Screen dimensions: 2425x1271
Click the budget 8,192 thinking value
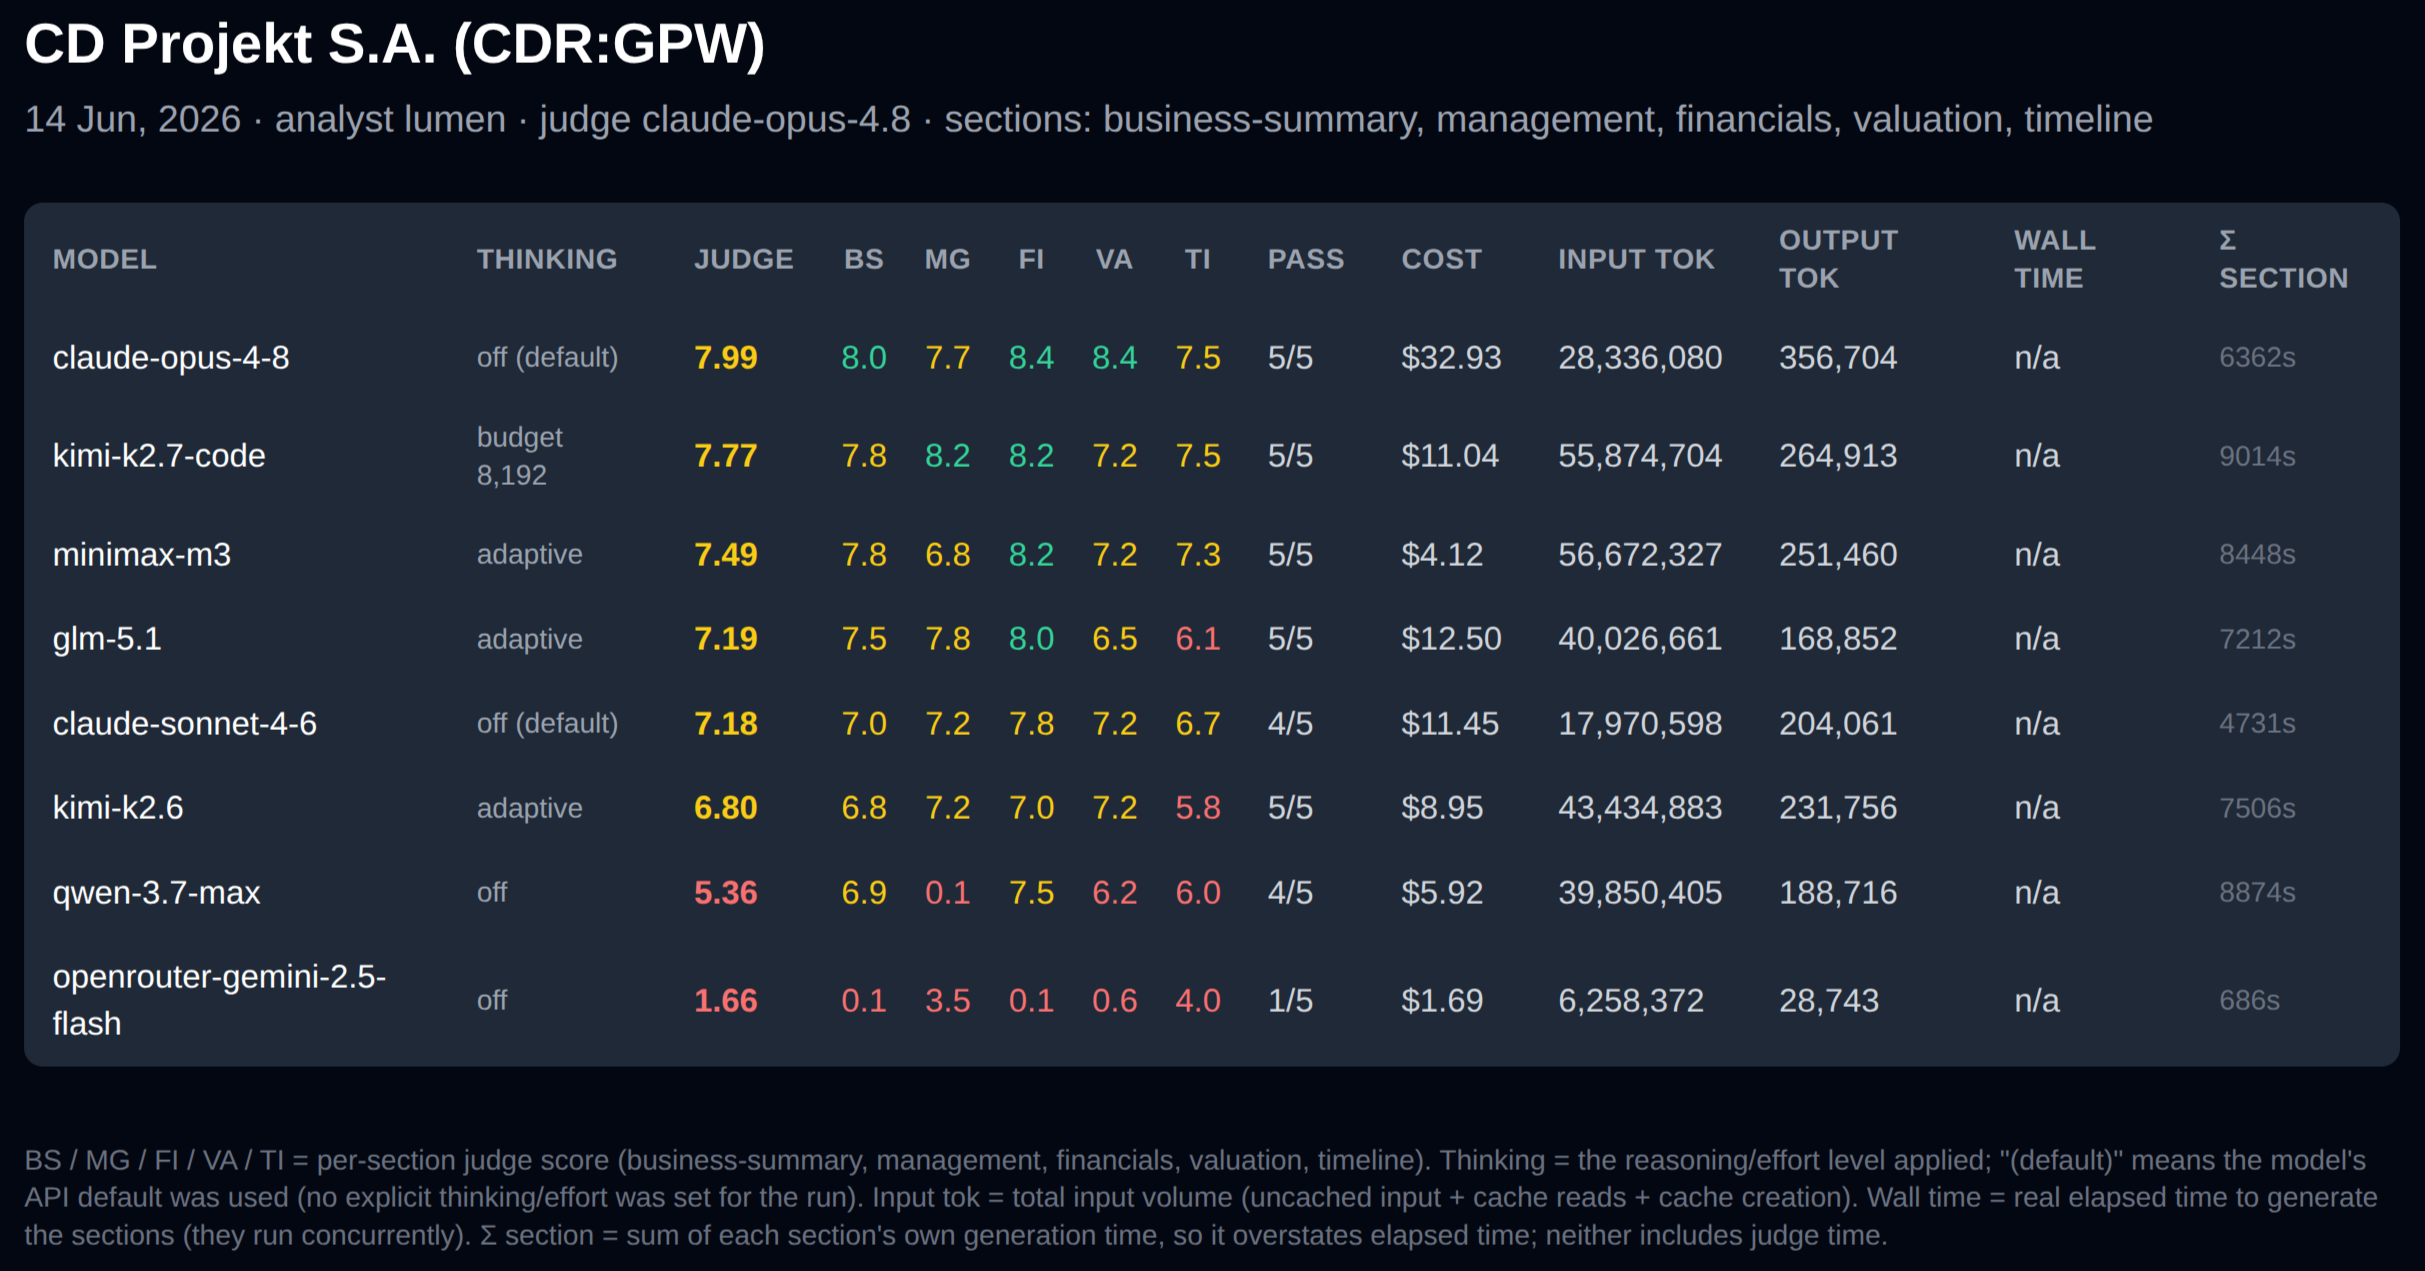click(x=520, y=455)
